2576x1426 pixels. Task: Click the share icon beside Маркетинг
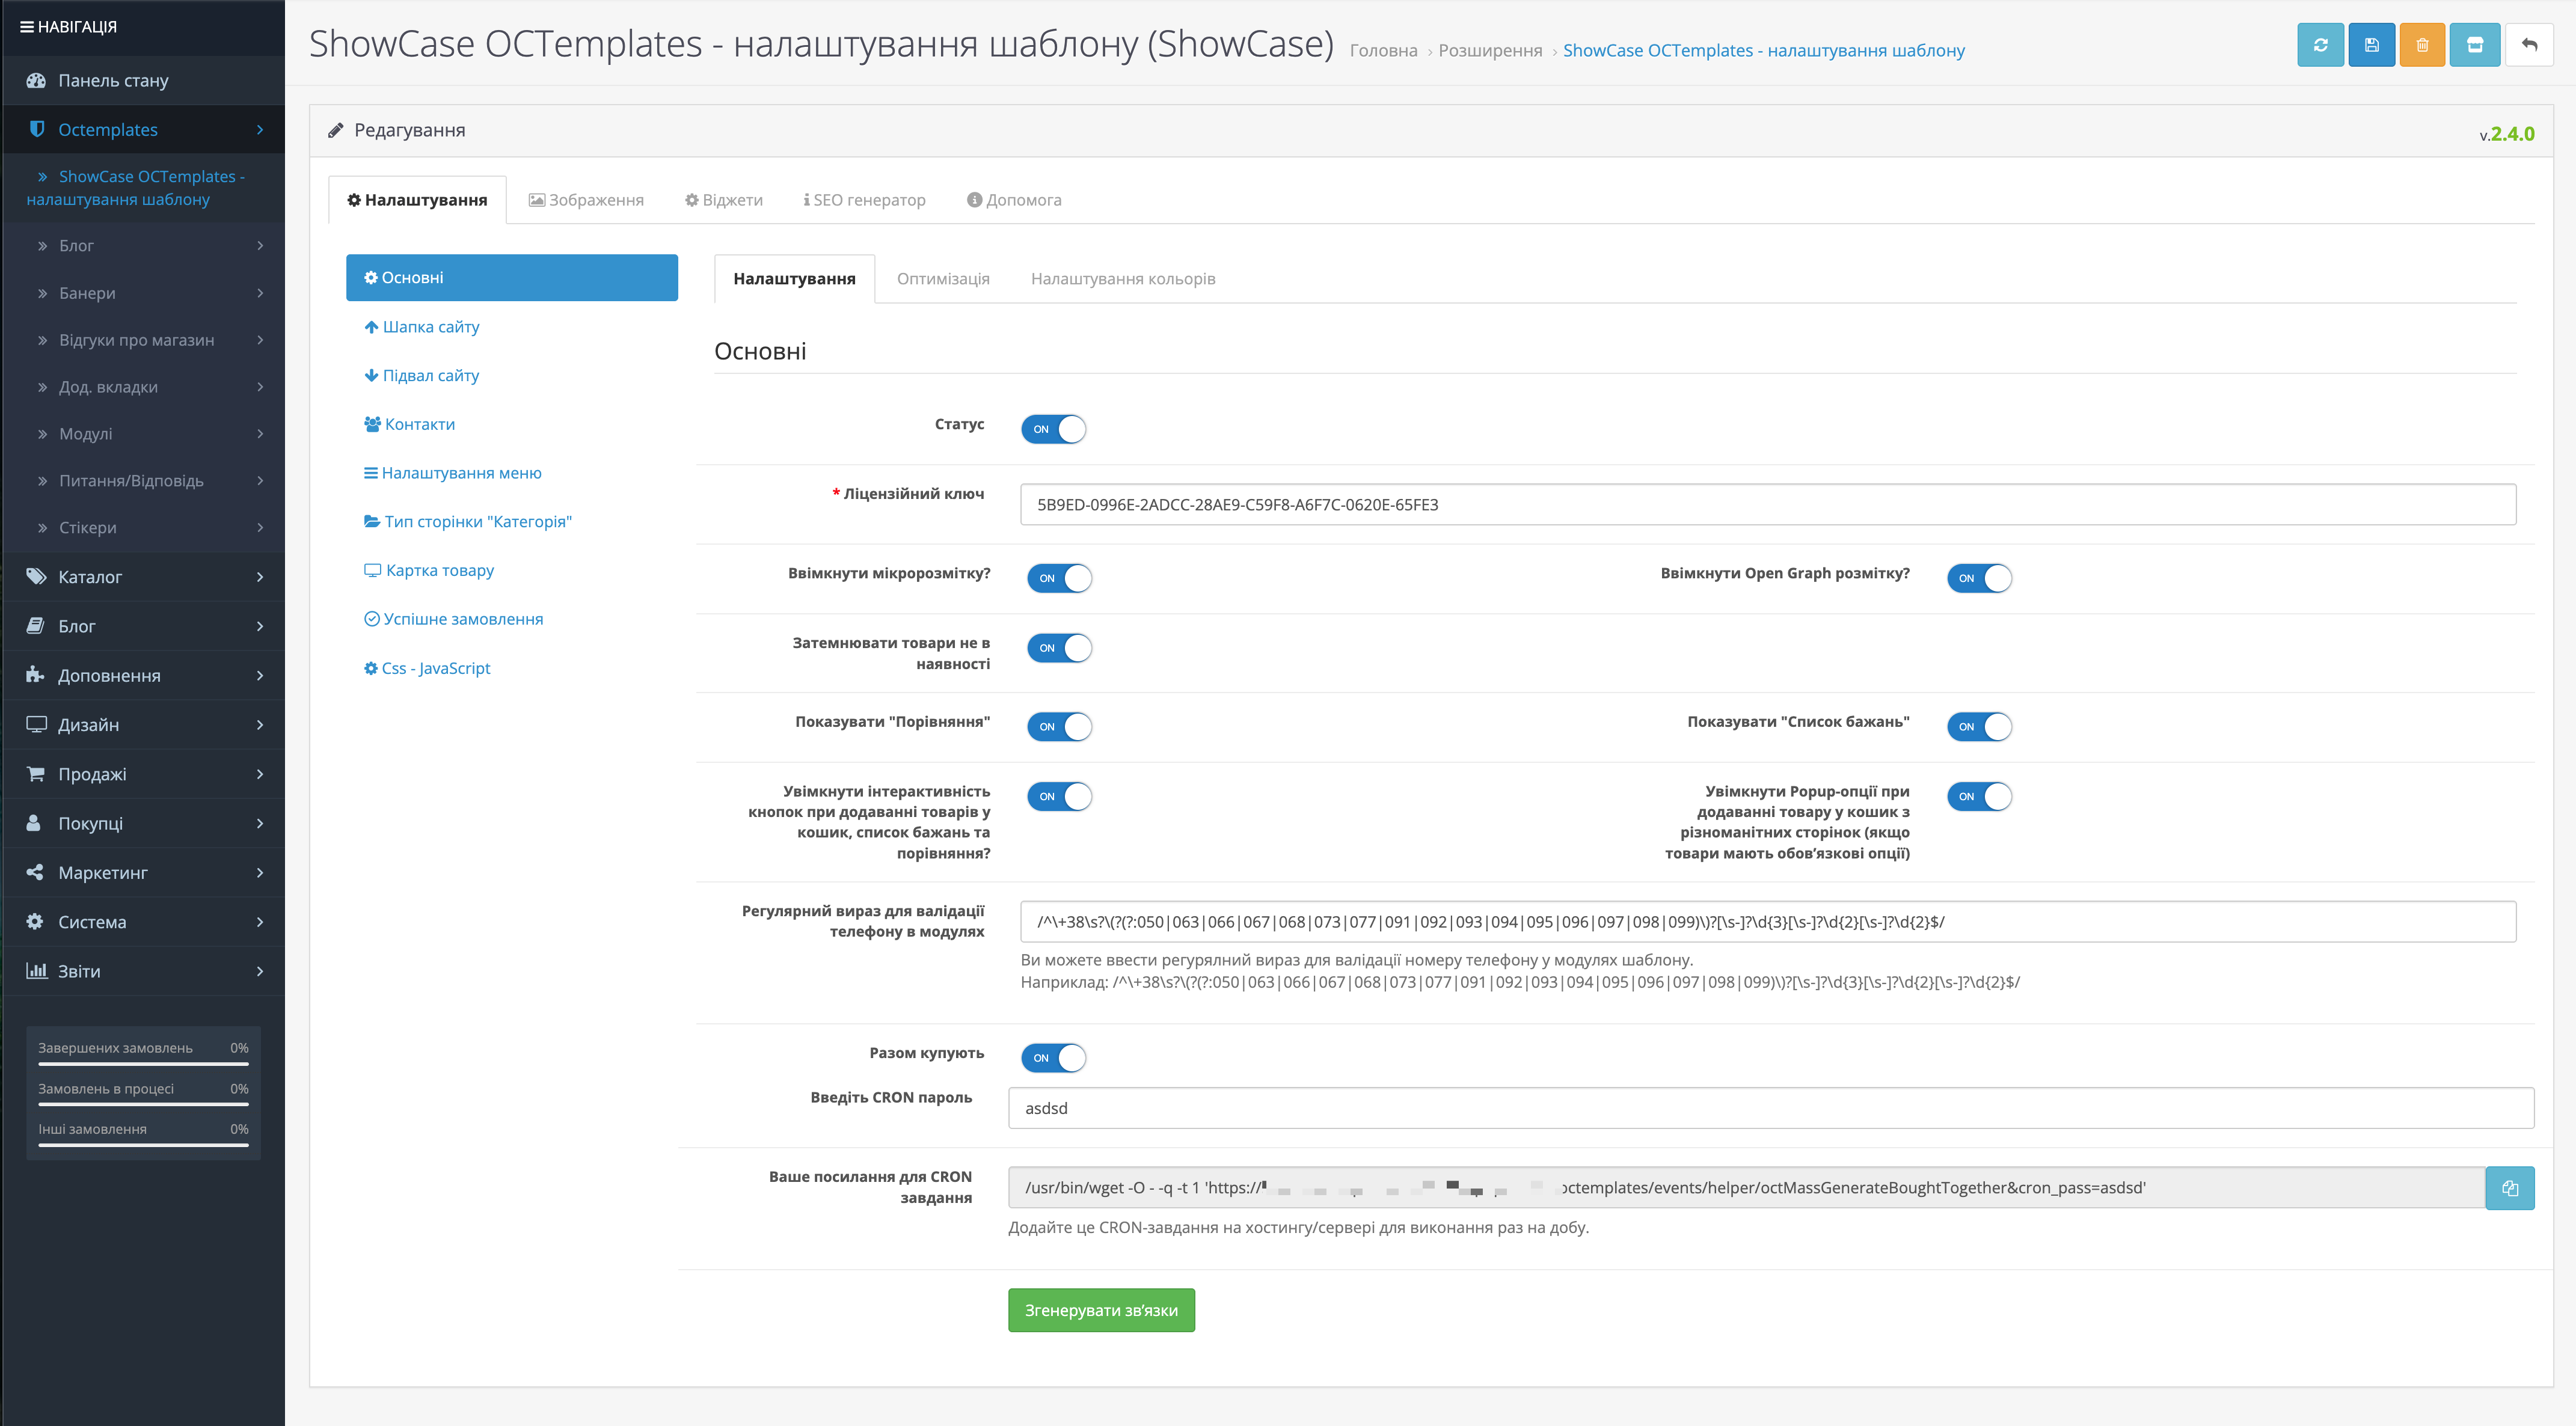[x=35, y=872]
